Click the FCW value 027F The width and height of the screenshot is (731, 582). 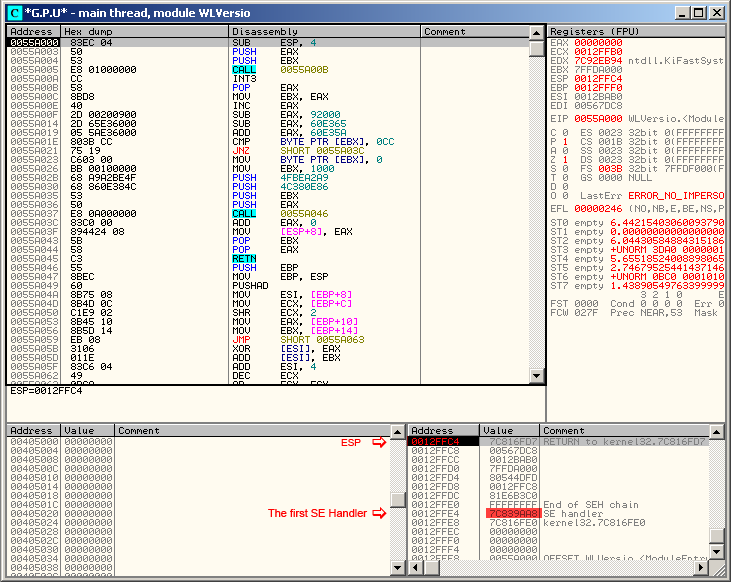click(586, 313)
